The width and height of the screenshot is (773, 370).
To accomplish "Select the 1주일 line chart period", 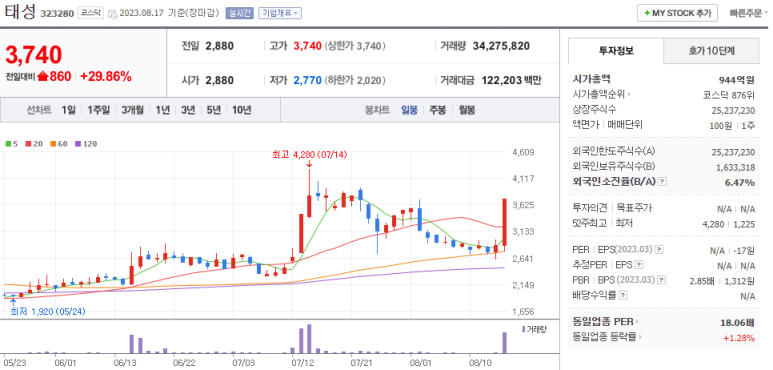I will pos(99,110).
